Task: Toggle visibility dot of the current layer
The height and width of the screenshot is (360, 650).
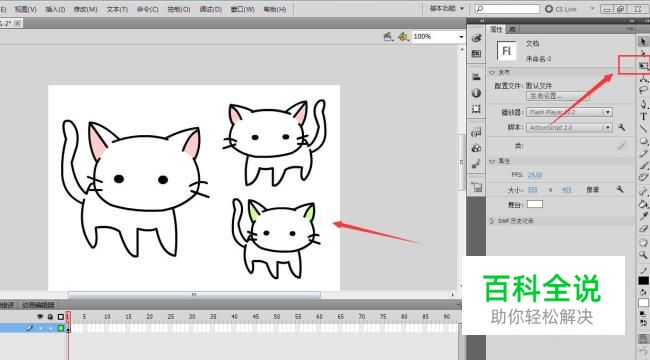Action: pos(40,328)
